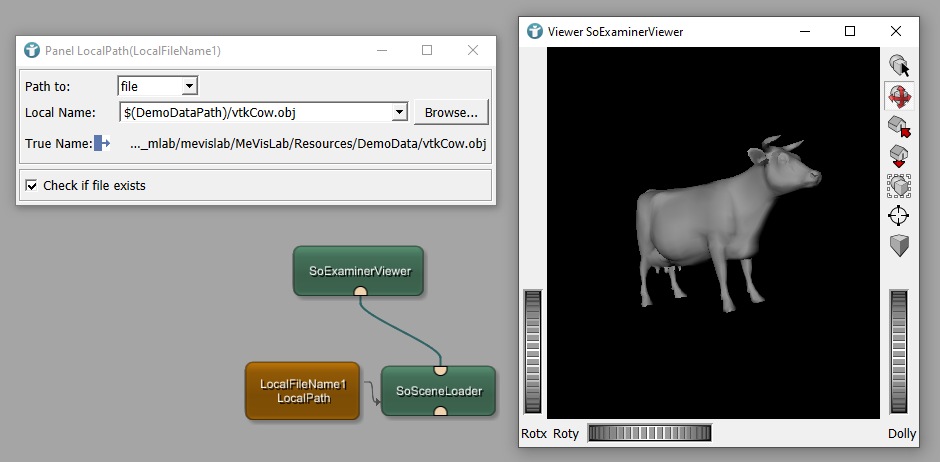
Task: Expand the Local Name combo box arrow
Action: click(400, 112)
